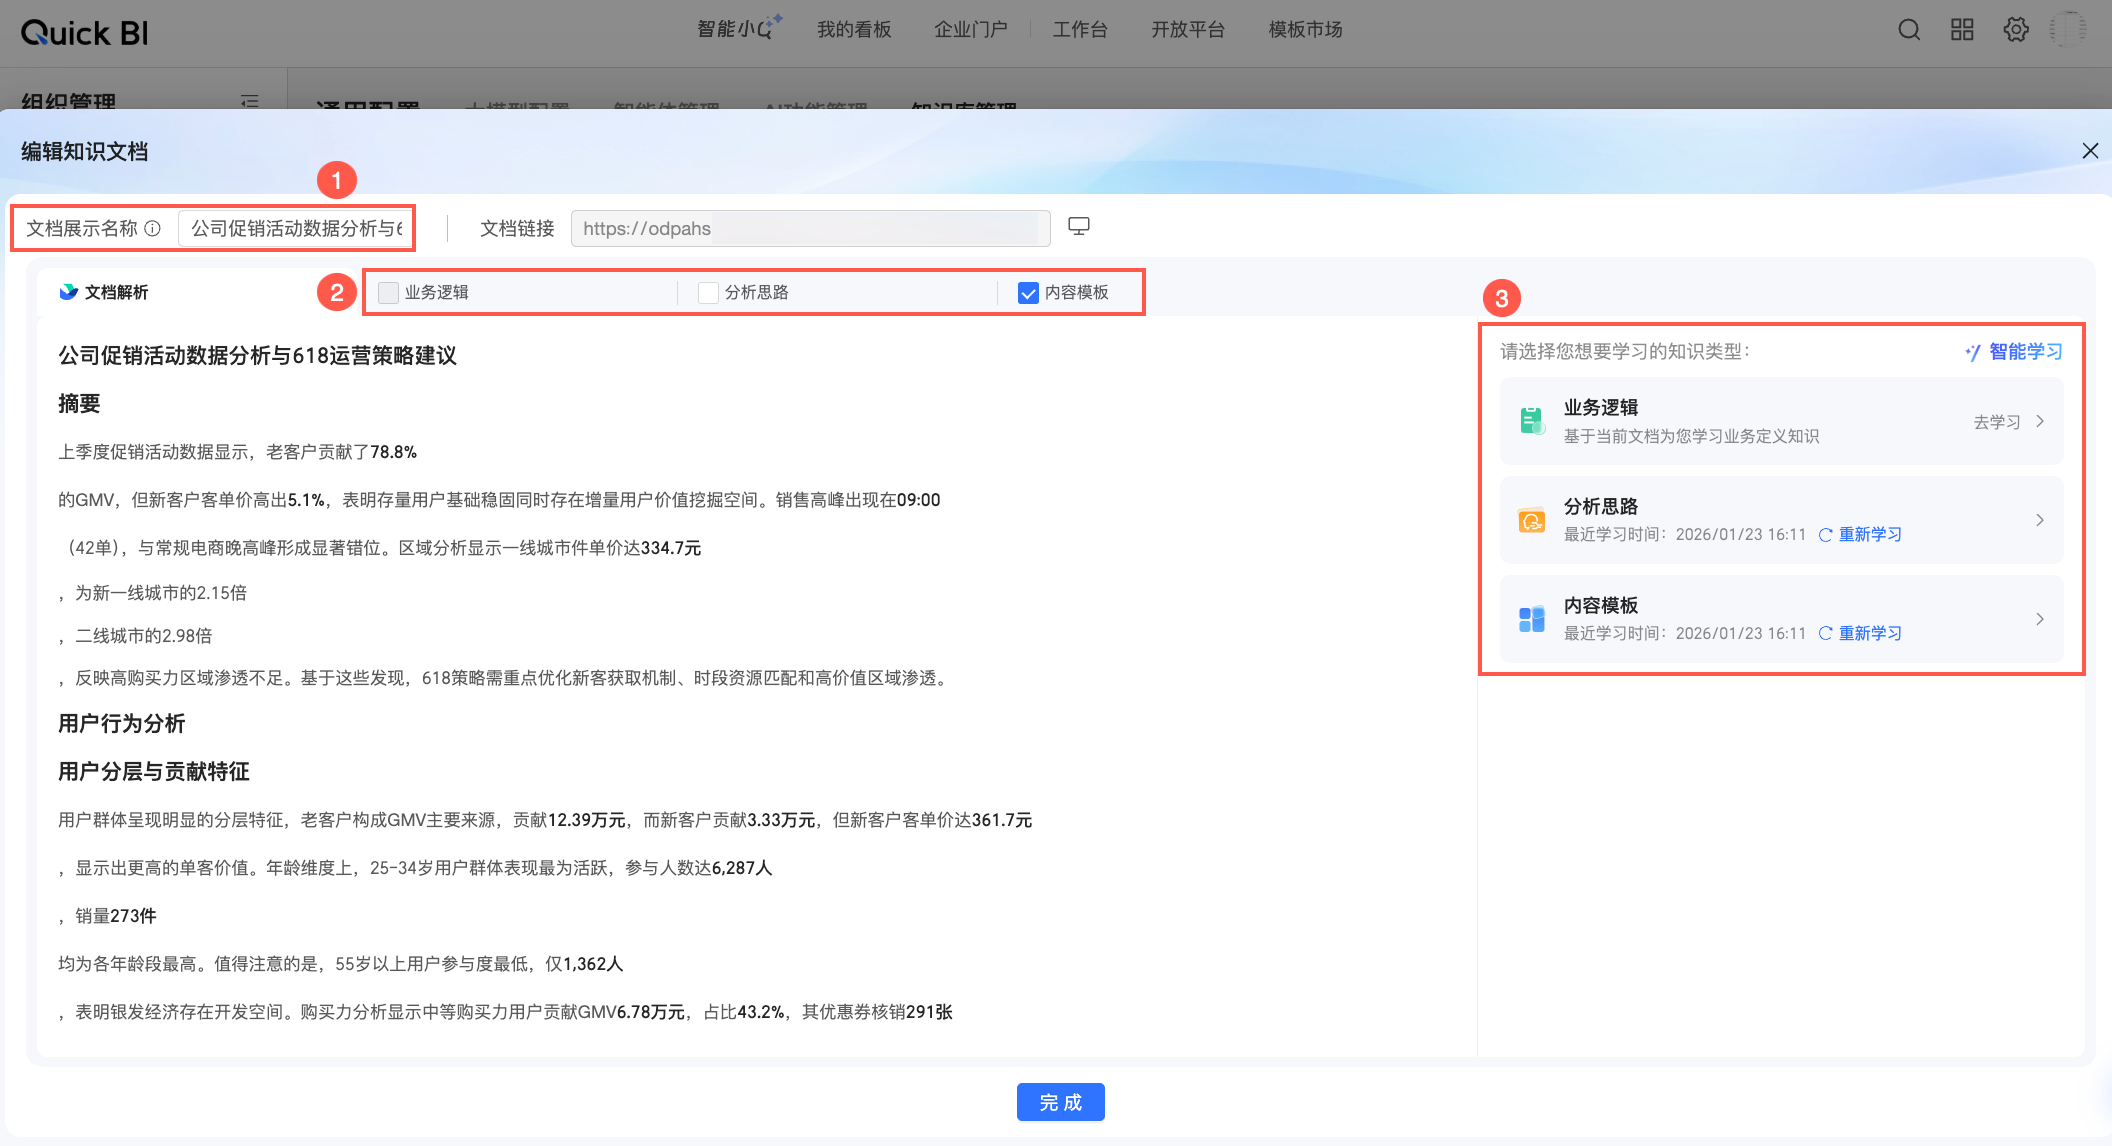Image resolution: width=2112 pixels, height=1146 pixels.
Task: Click the 完成 button
Action: (x=1060, y=1102)
